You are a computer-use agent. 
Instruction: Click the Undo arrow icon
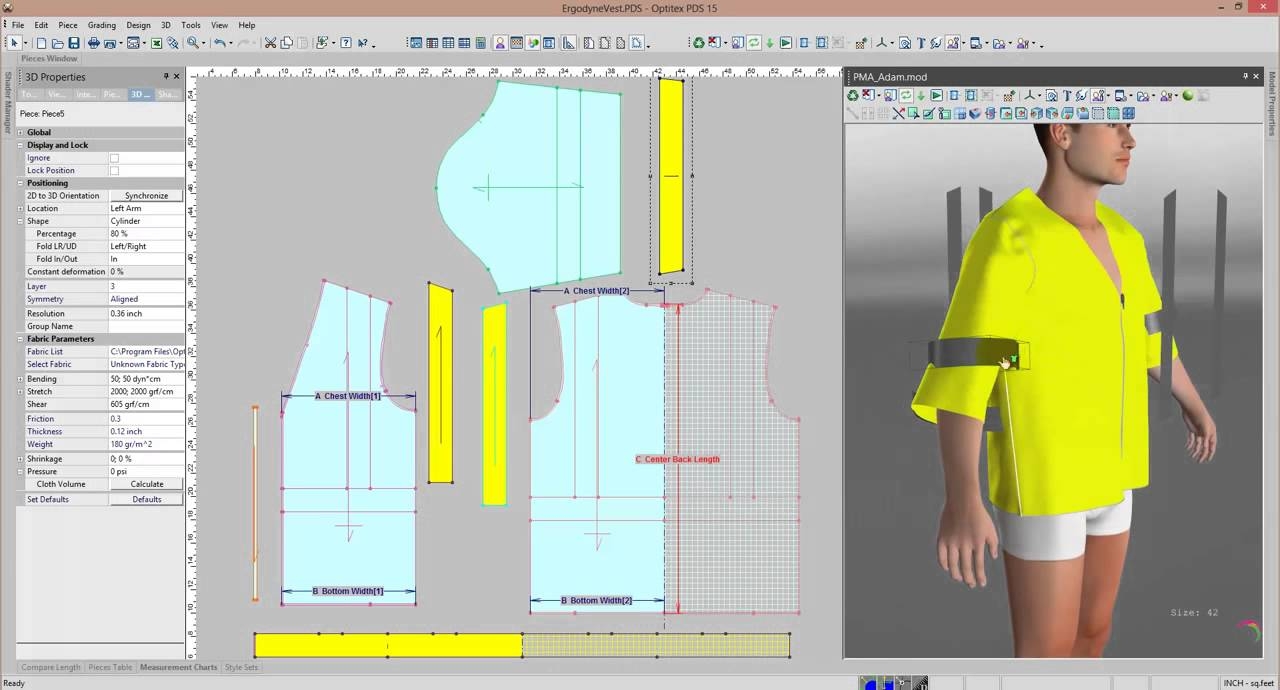(x=222, y=43)
